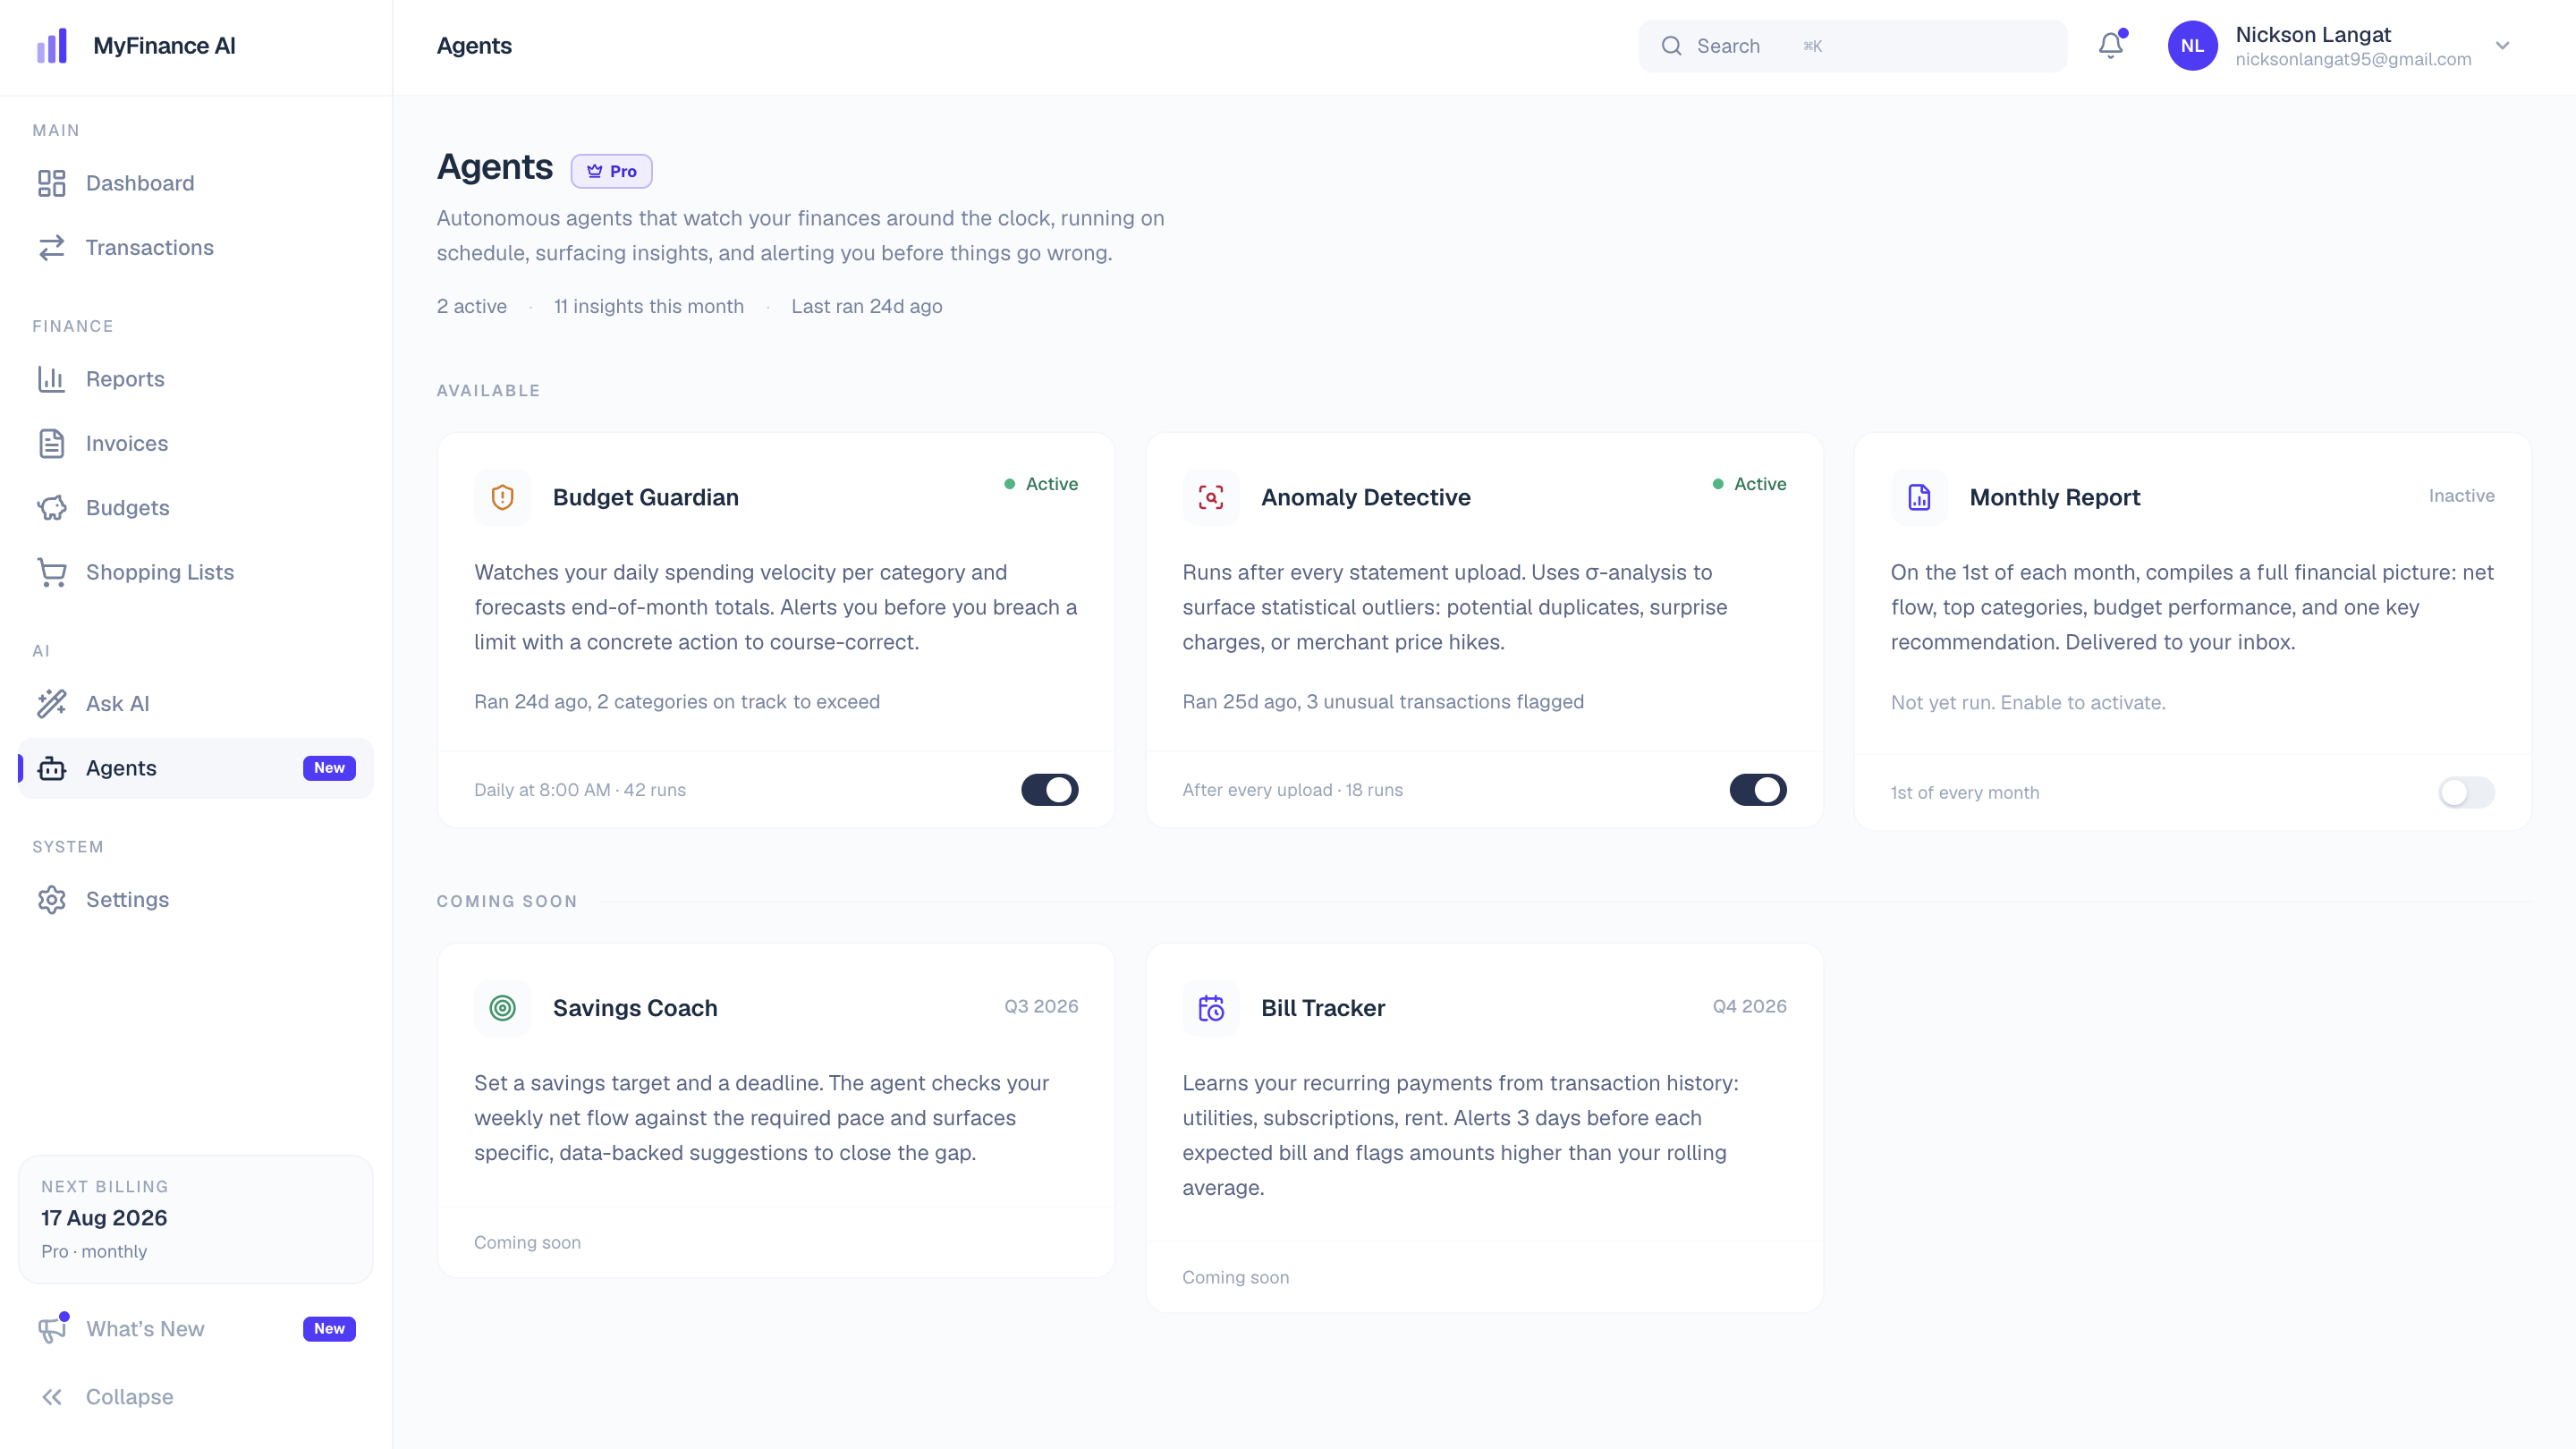Click "1st of every month" schedule text

click(x=1964, y=793)
